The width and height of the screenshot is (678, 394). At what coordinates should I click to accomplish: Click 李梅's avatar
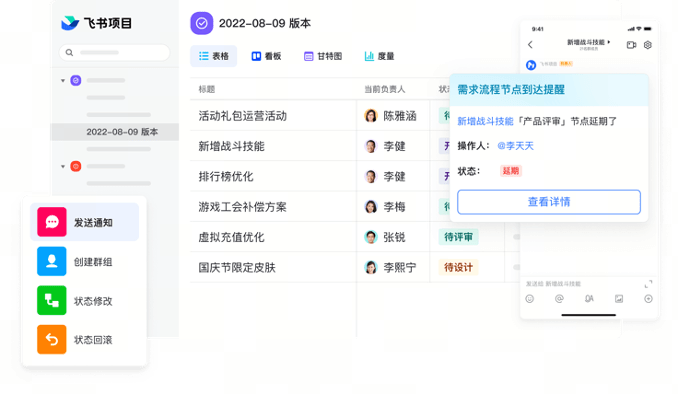point(371,207)
